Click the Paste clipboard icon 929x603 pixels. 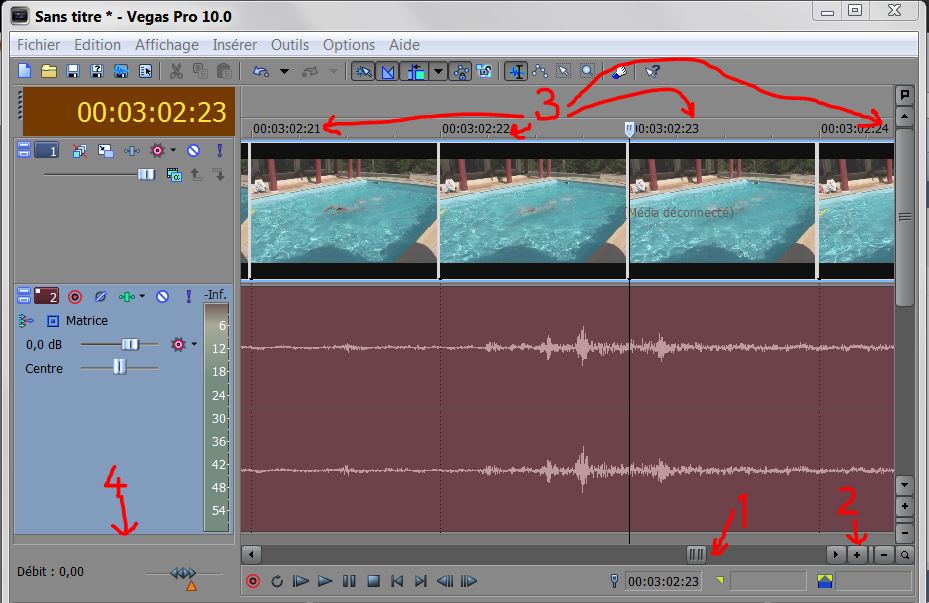tap(224, 72)
